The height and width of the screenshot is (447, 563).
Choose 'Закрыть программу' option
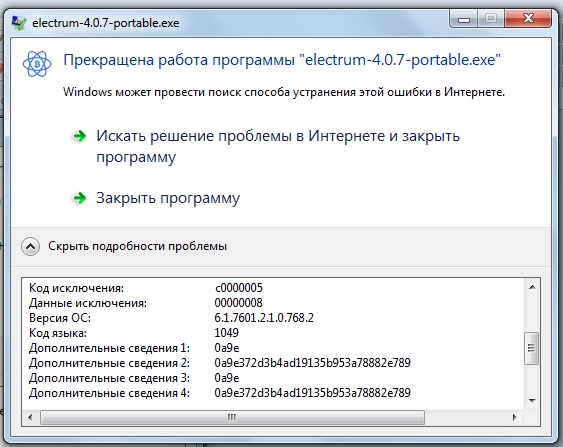coord(168,198)
